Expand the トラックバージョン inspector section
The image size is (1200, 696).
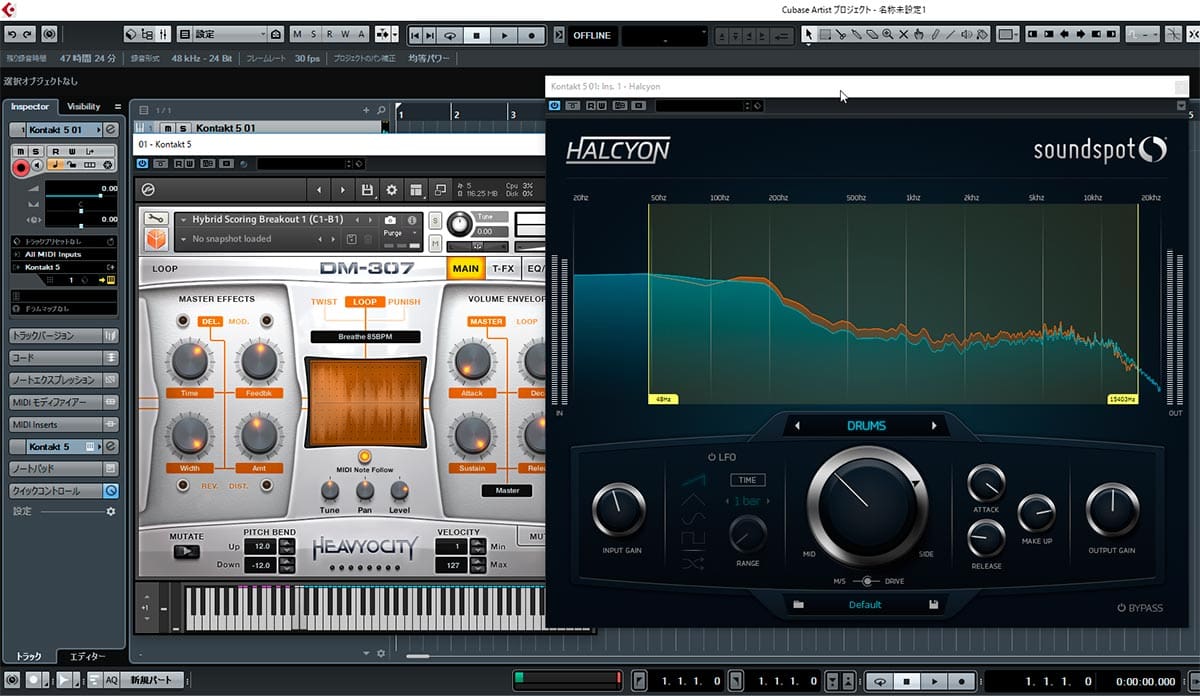tap(64, 336)
